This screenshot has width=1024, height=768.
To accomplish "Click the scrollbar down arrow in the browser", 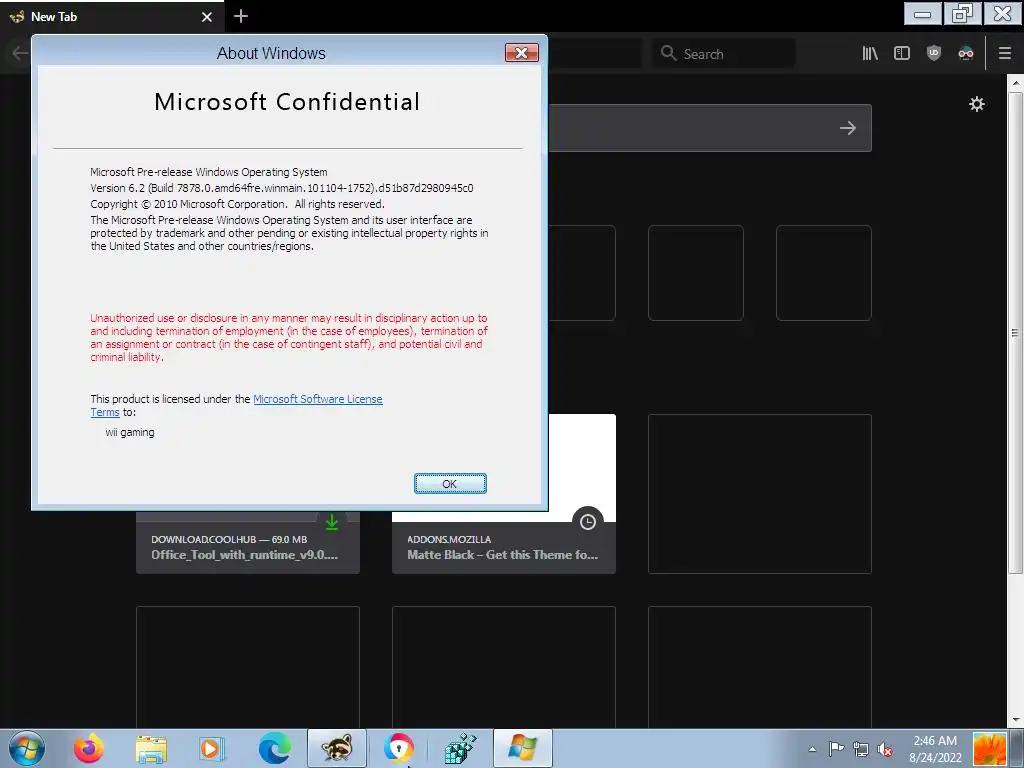I will tap(1015, 720).
